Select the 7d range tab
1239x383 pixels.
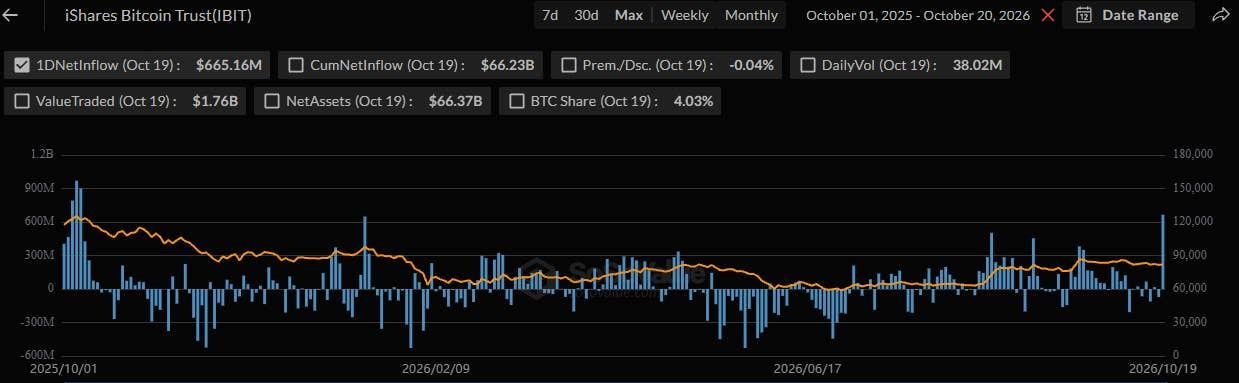click(550, 15)
